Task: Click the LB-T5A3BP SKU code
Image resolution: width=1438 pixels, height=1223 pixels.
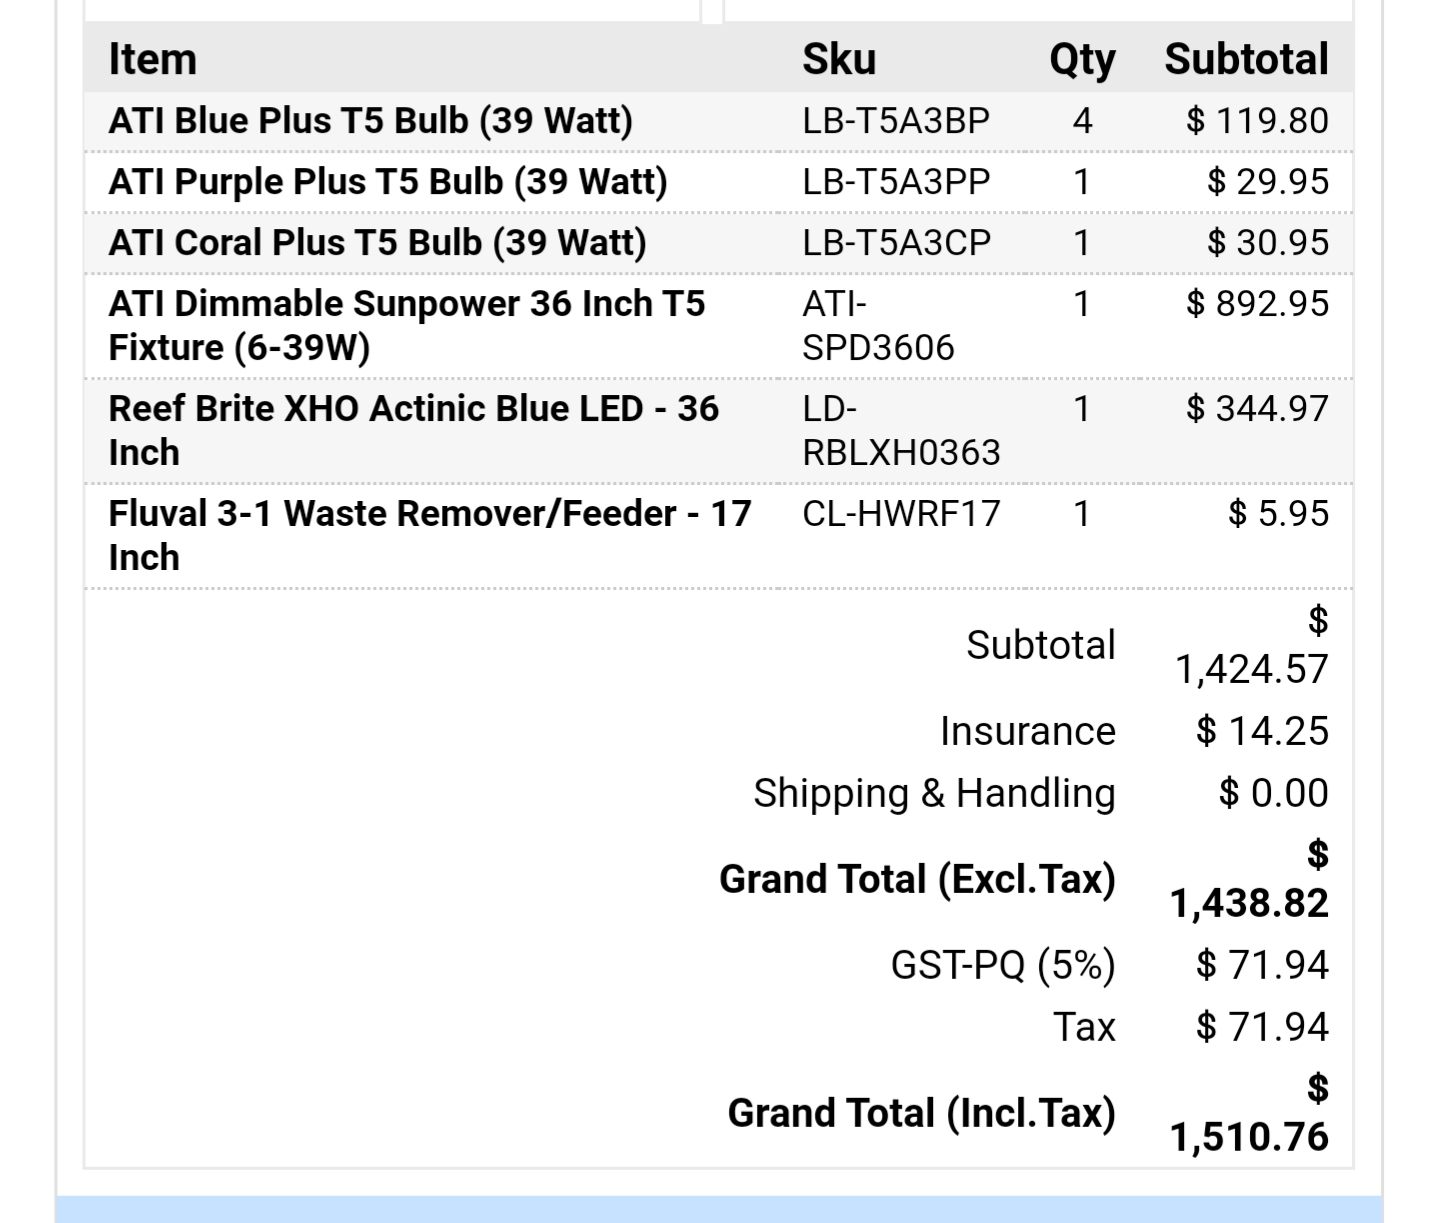Action: point(895,121)
